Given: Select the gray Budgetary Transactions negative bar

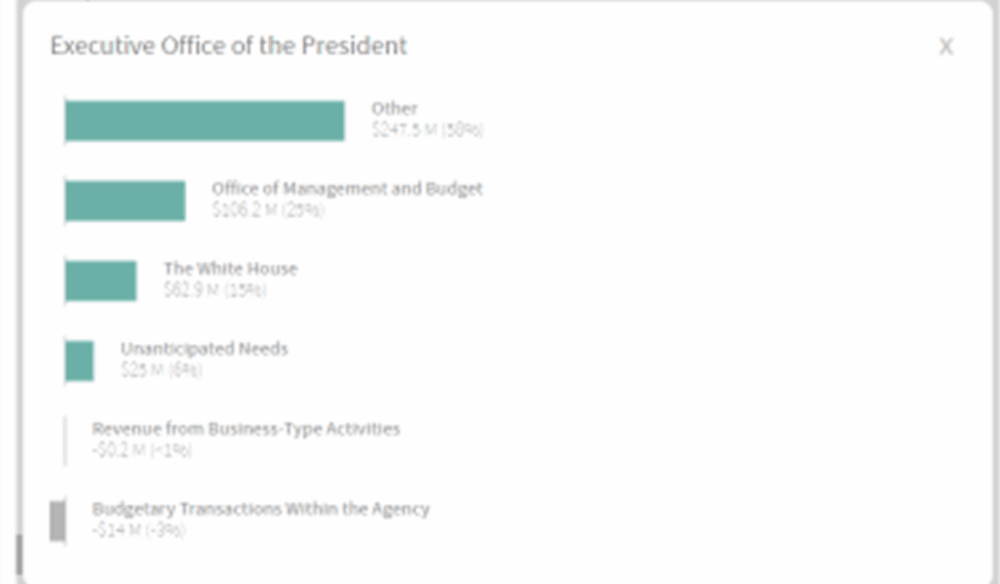Looking at the screenshot, I should click(58, 521).
